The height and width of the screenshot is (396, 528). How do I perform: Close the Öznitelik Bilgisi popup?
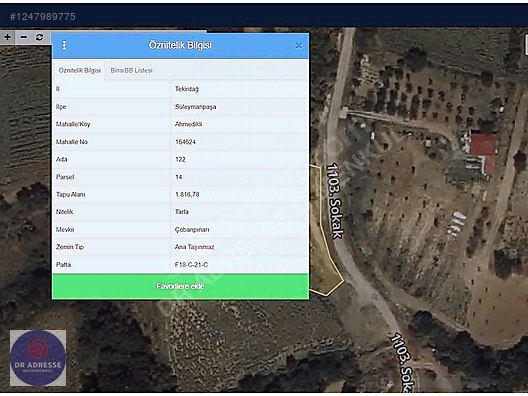[x=298, y=45]
